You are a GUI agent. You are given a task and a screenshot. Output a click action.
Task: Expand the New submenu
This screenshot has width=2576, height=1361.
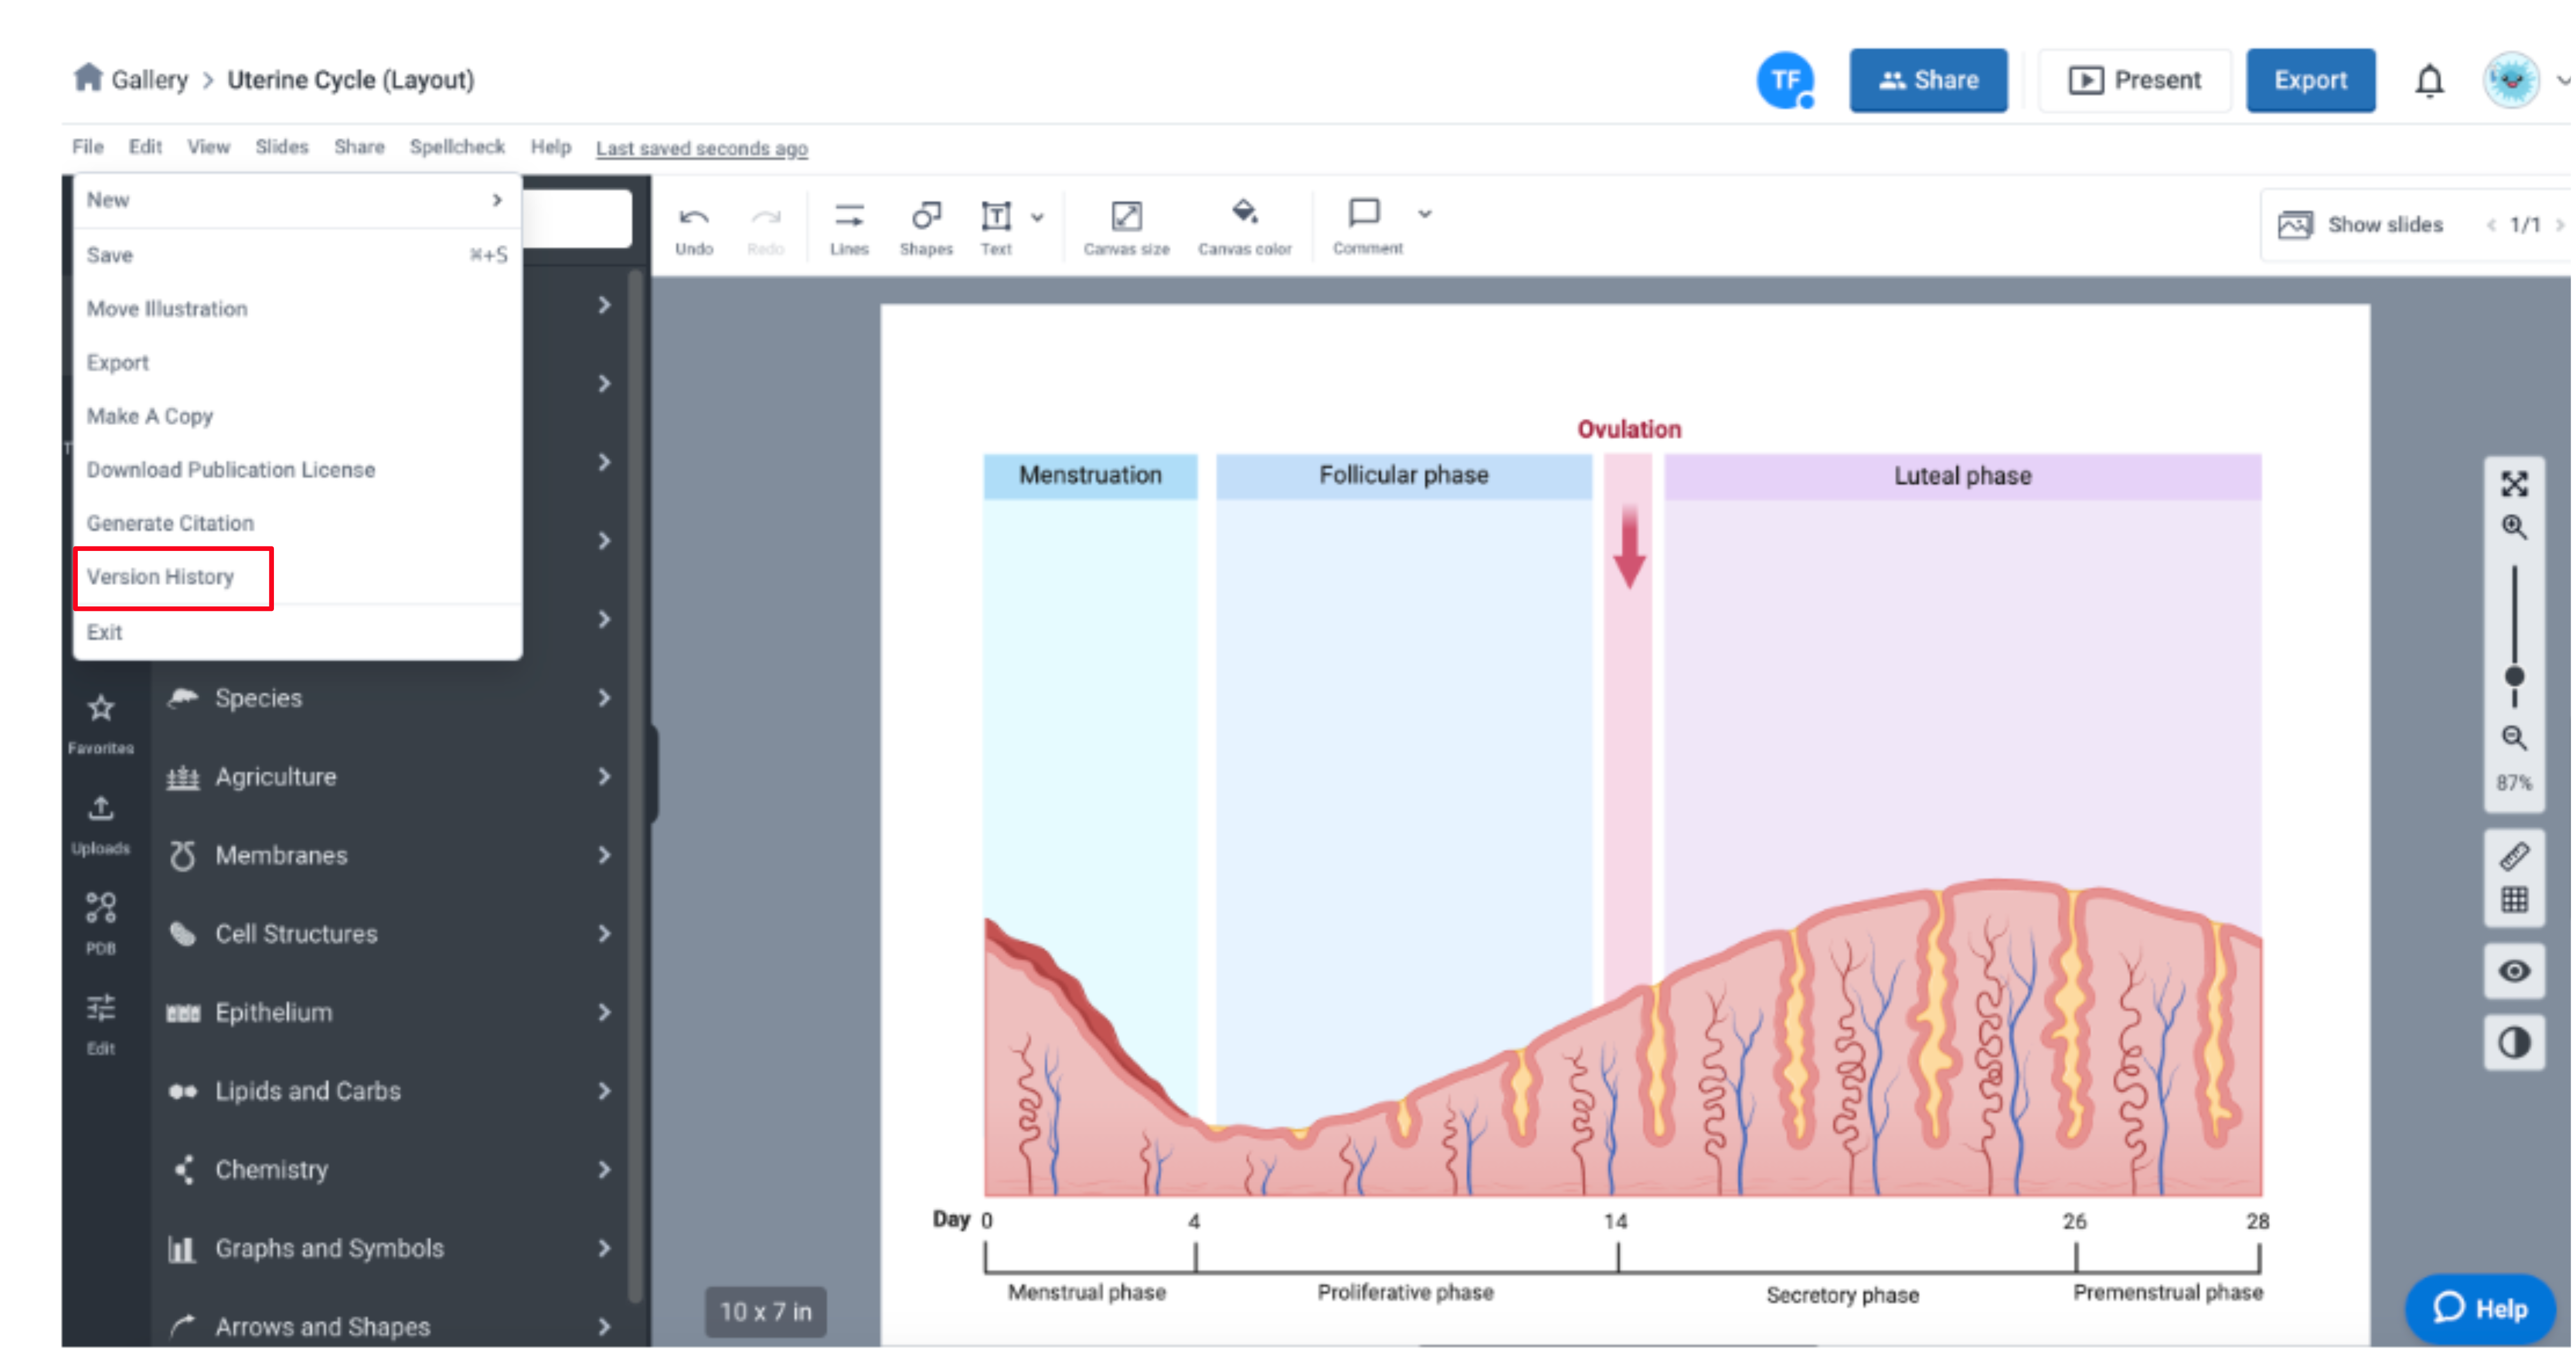click(297, 200)
